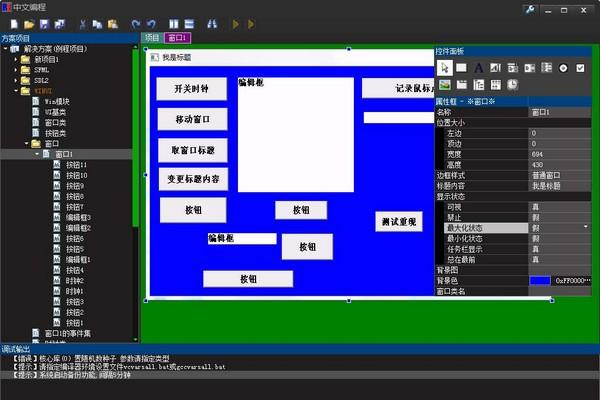Pick the clock timer control icon
Viewport: 600px width, 400px height.
(512, 85)
